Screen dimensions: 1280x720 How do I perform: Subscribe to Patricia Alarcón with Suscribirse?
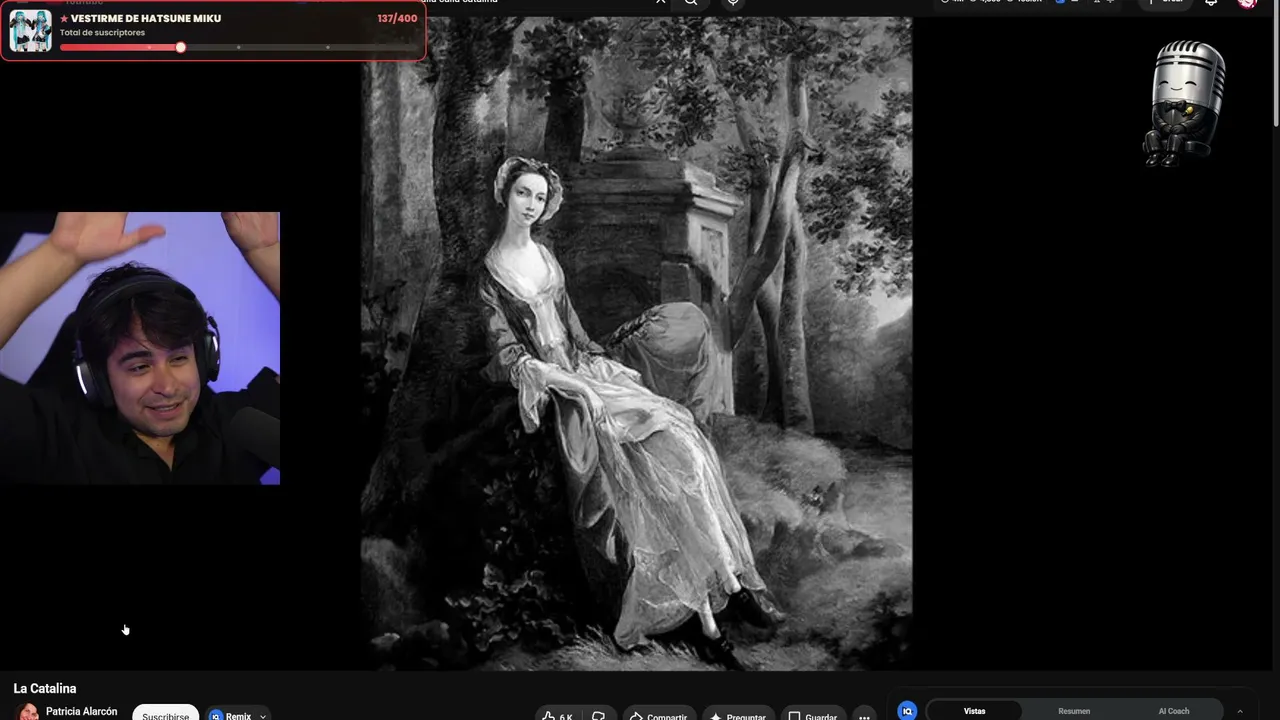coord(165,714)
